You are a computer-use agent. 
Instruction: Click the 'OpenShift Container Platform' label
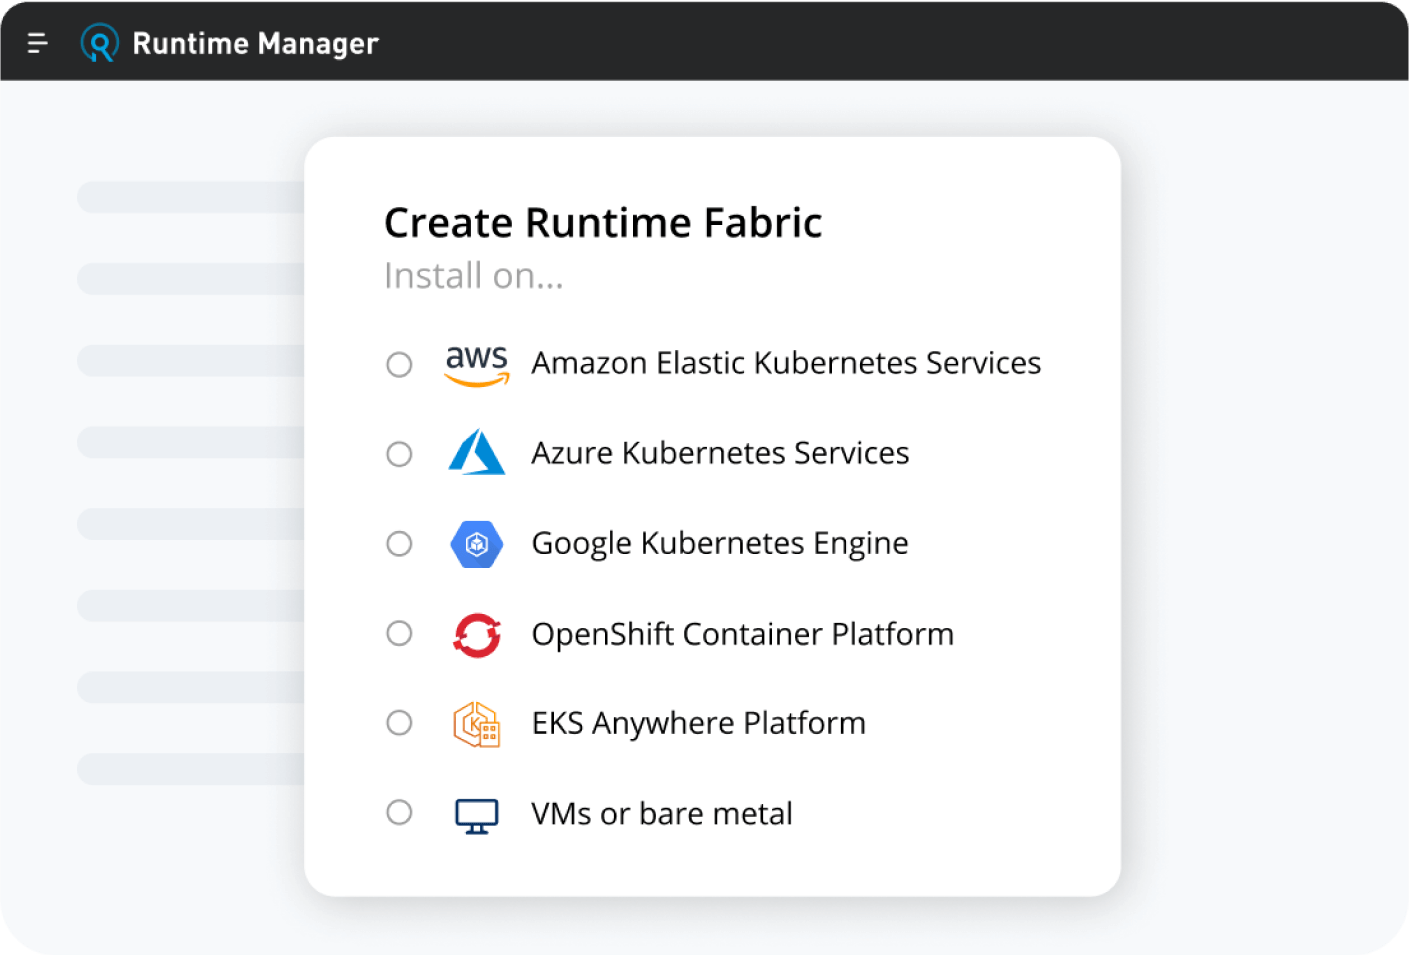click(742, 634)
